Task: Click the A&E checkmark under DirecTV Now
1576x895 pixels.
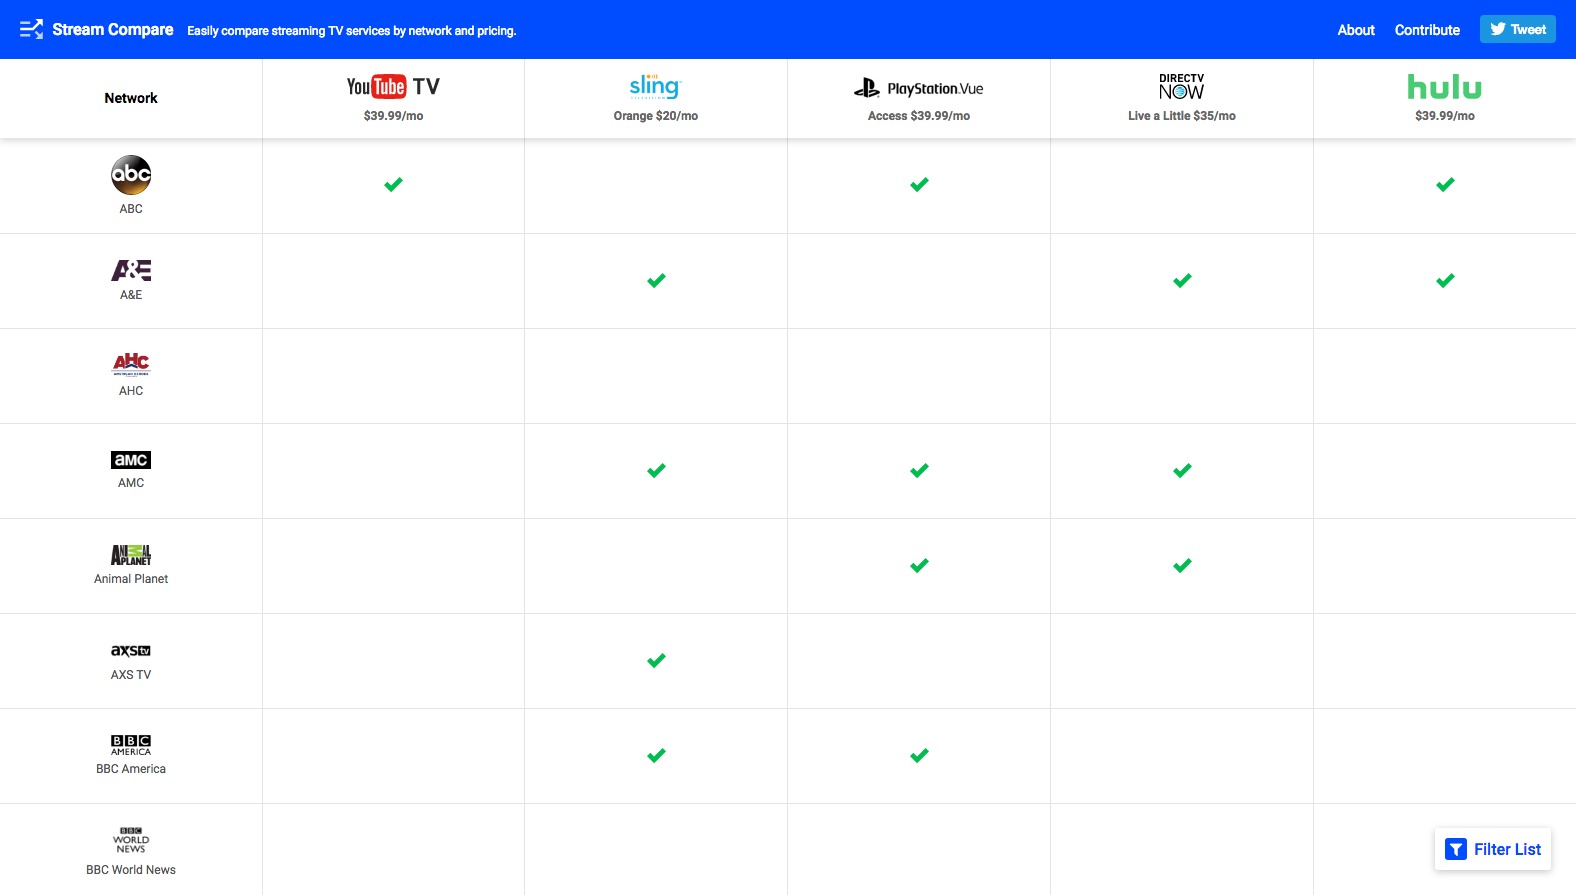Action: 1182,280
